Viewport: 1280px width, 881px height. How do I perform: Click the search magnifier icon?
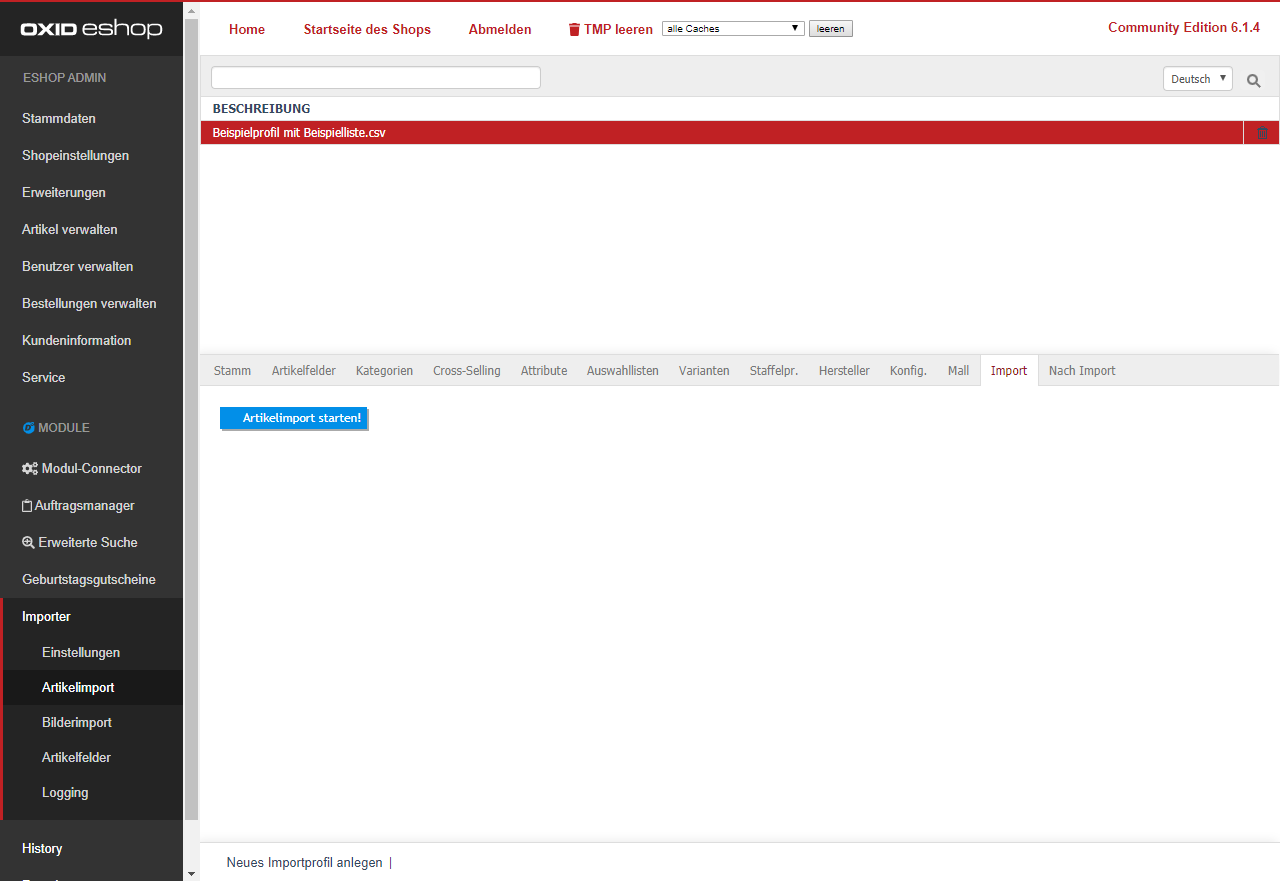coord(1253,80)
